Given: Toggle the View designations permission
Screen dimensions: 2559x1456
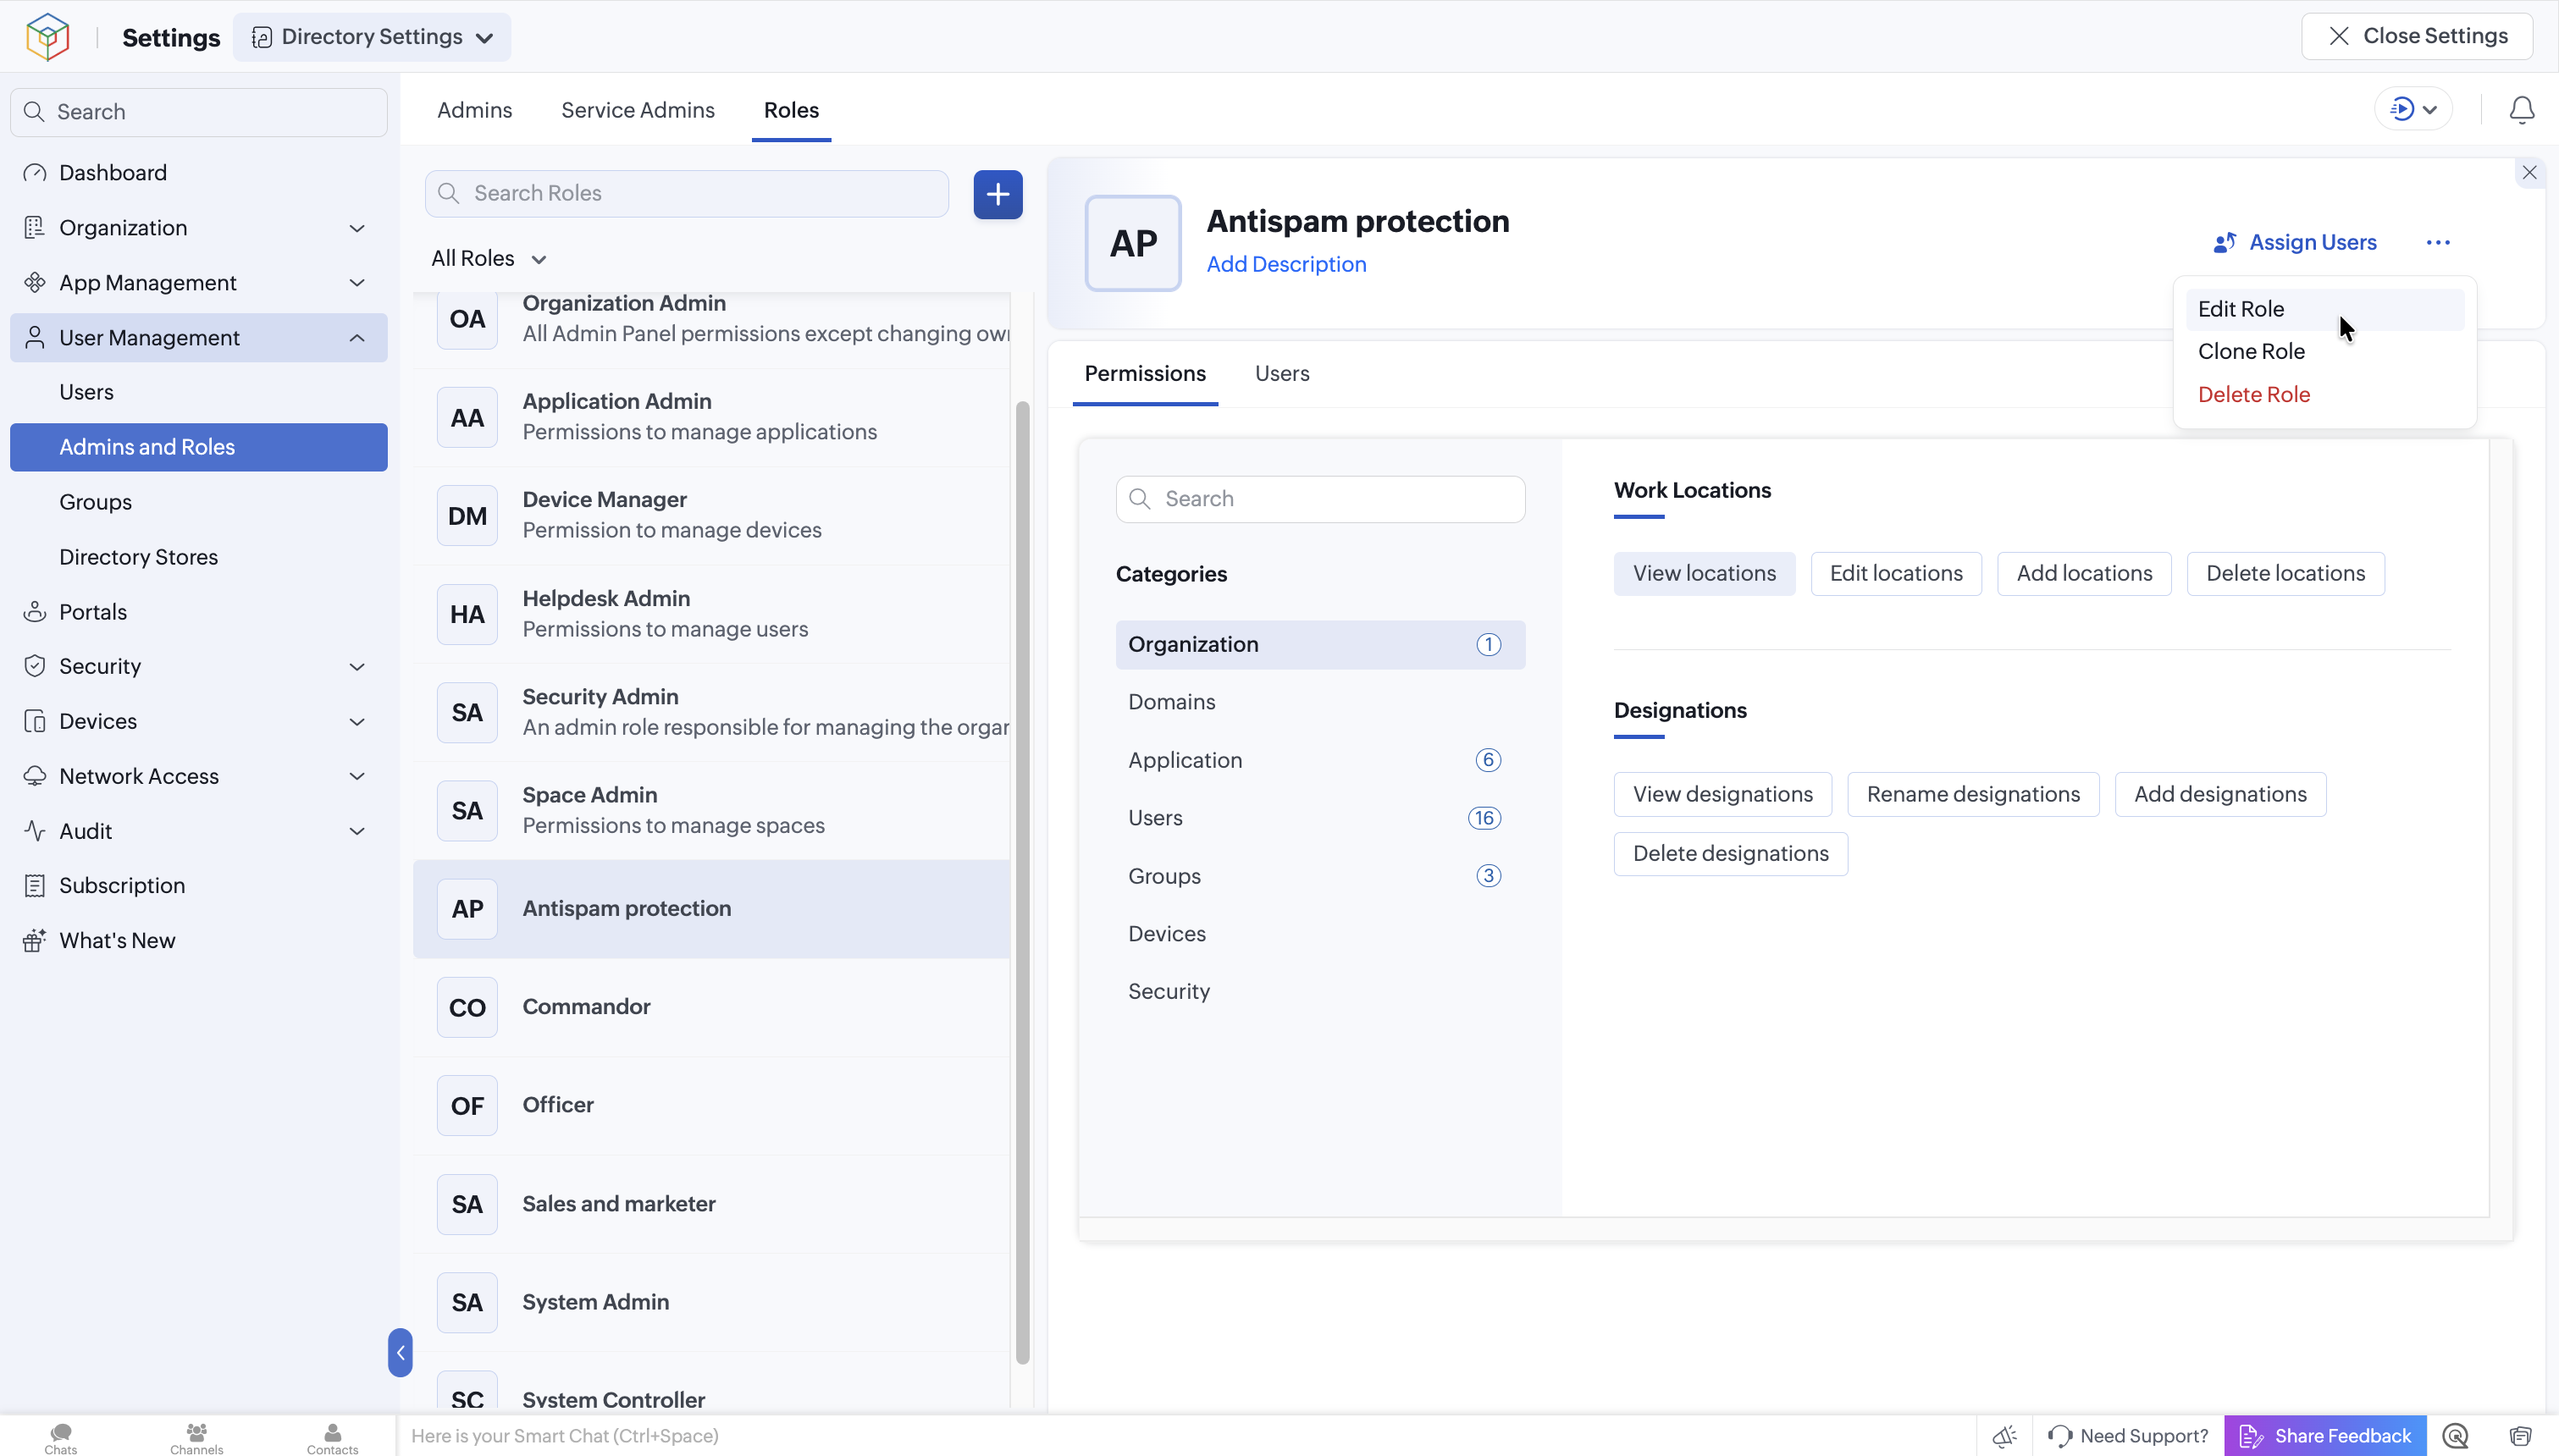Looking at the screenshot, I should 1722,794.
